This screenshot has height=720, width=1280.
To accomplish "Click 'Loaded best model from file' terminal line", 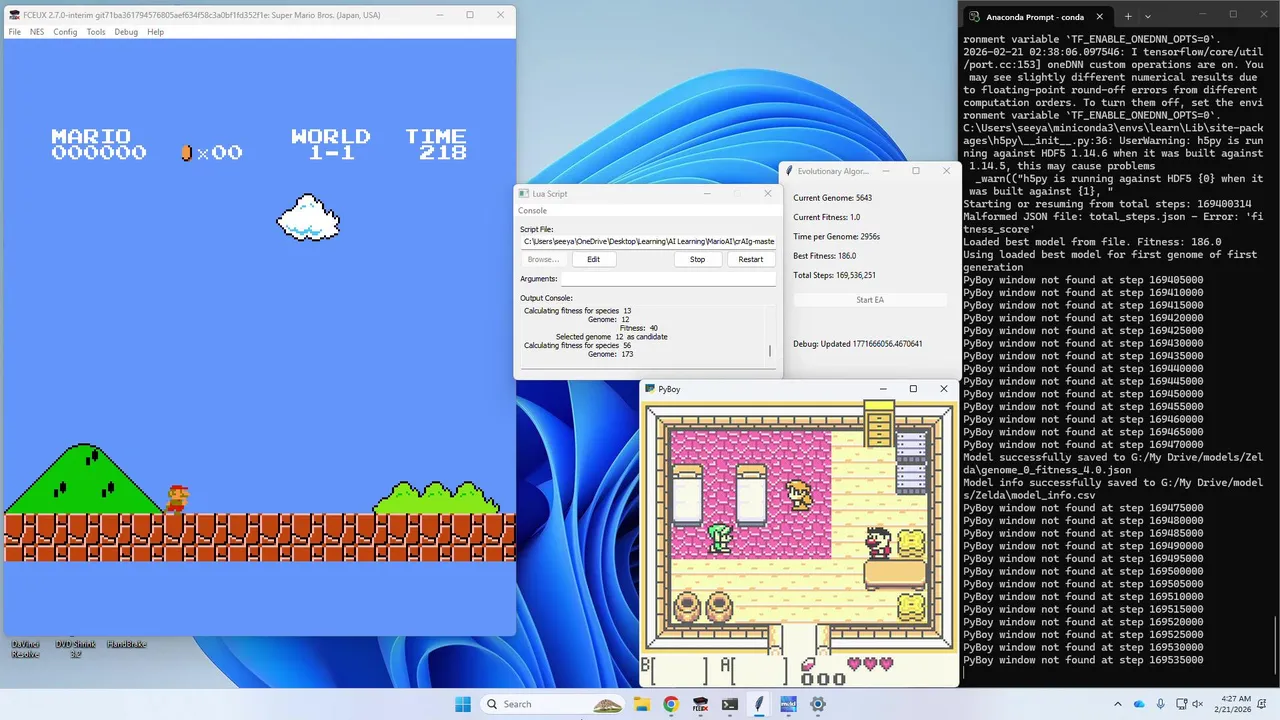I will tap(1092, 242).
